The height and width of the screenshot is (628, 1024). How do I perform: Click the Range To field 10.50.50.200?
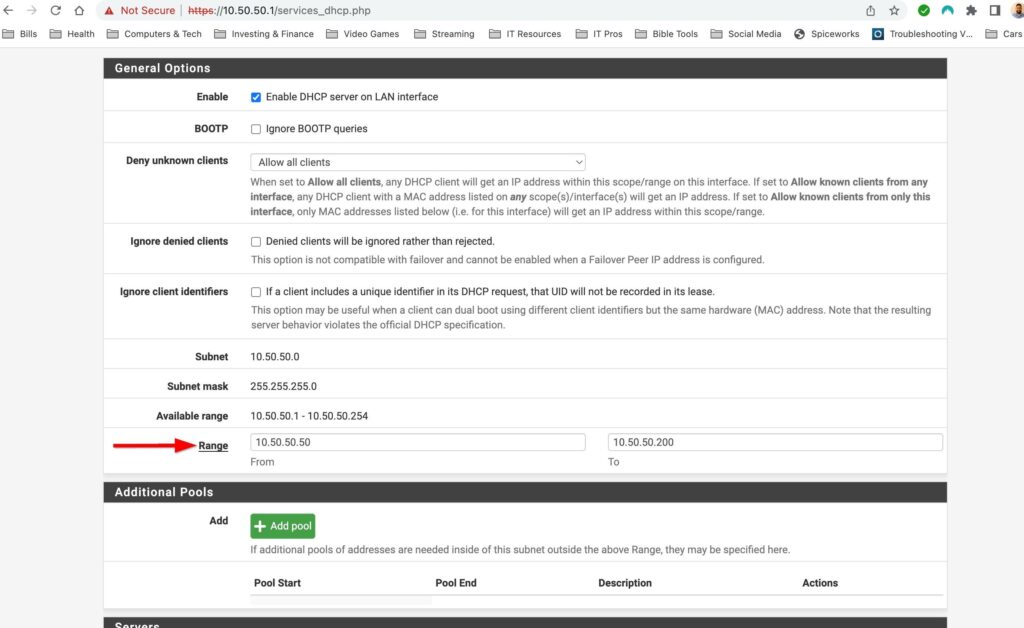[x=775, y=442]
